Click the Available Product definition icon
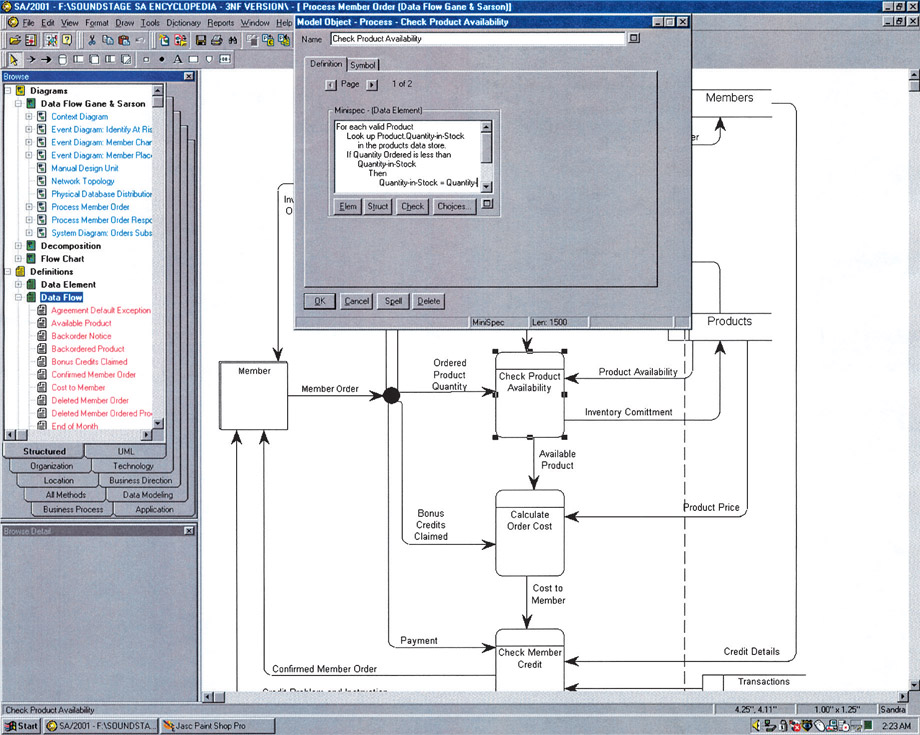The width and height of the screenshot is (920, 735). pos(42,323)
